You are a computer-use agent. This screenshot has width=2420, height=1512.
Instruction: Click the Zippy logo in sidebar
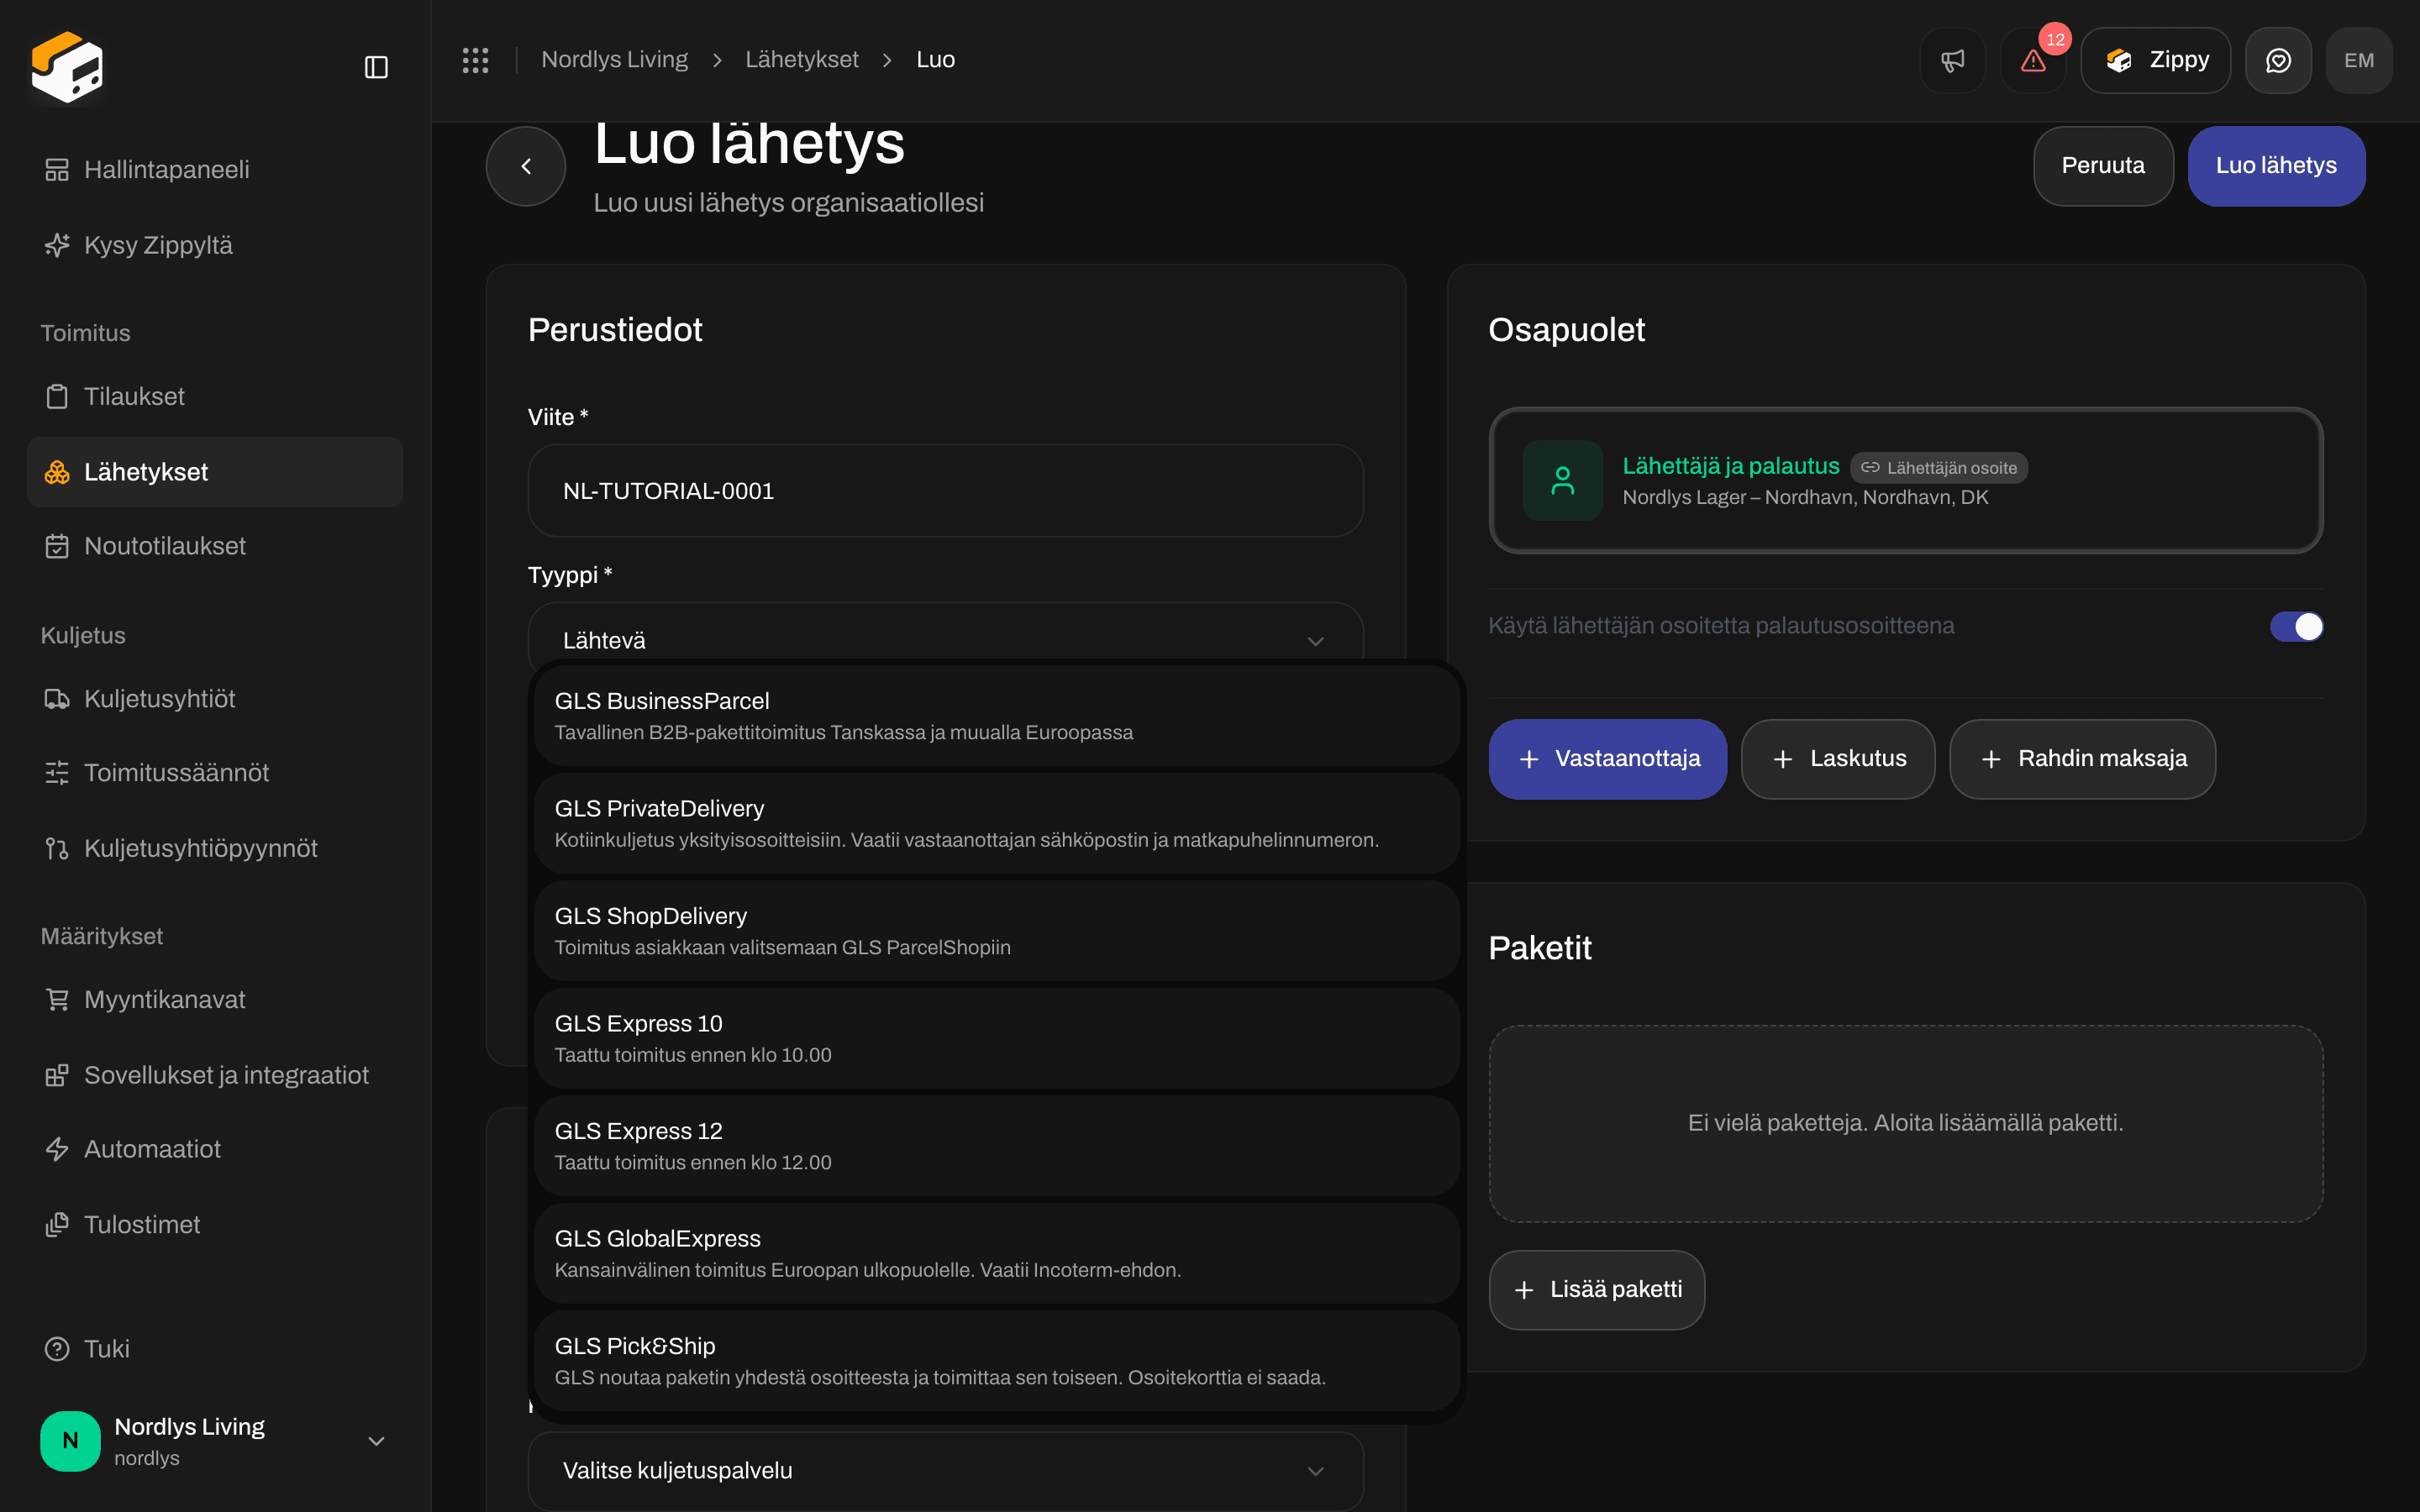tap(67, 67)
